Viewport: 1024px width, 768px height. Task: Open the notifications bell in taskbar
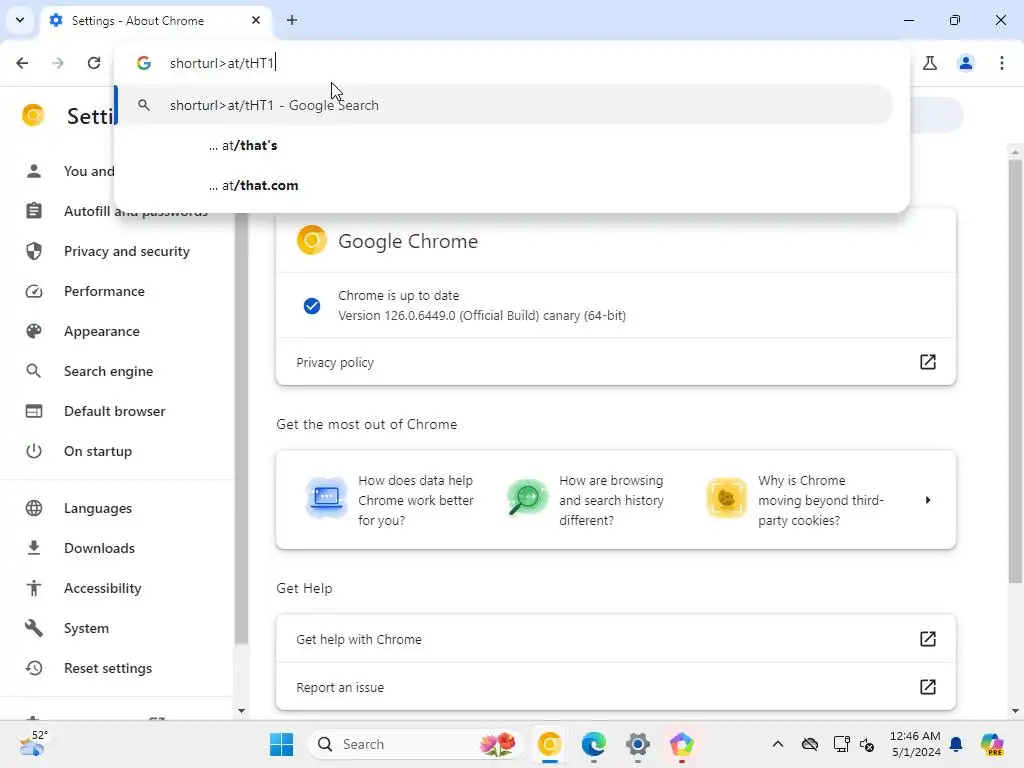956,744
